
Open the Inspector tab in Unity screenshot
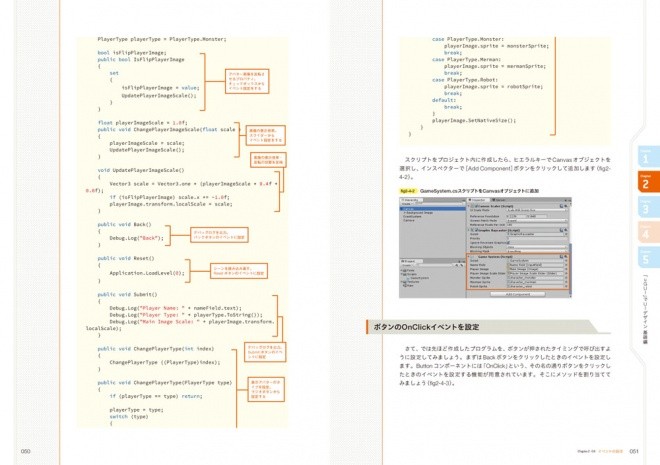pyautogui.click(x=479, y=200)
